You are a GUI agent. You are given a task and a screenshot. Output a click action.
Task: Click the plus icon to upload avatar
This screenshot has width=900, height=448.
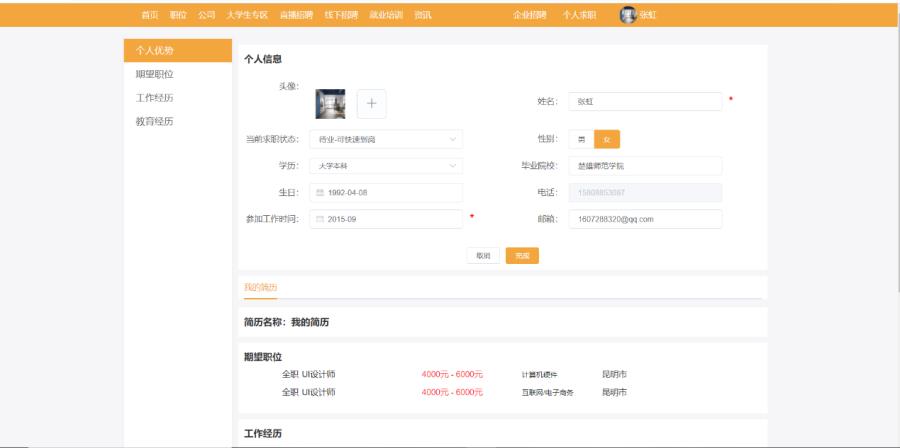click(x=371, y=104)
